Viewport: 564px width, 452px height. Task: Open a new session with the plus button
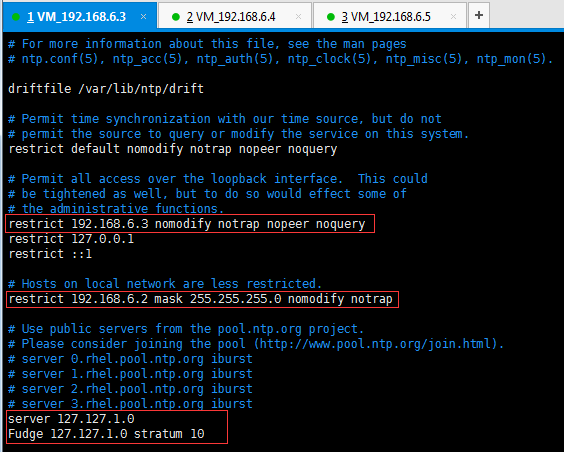coord(479,15)
